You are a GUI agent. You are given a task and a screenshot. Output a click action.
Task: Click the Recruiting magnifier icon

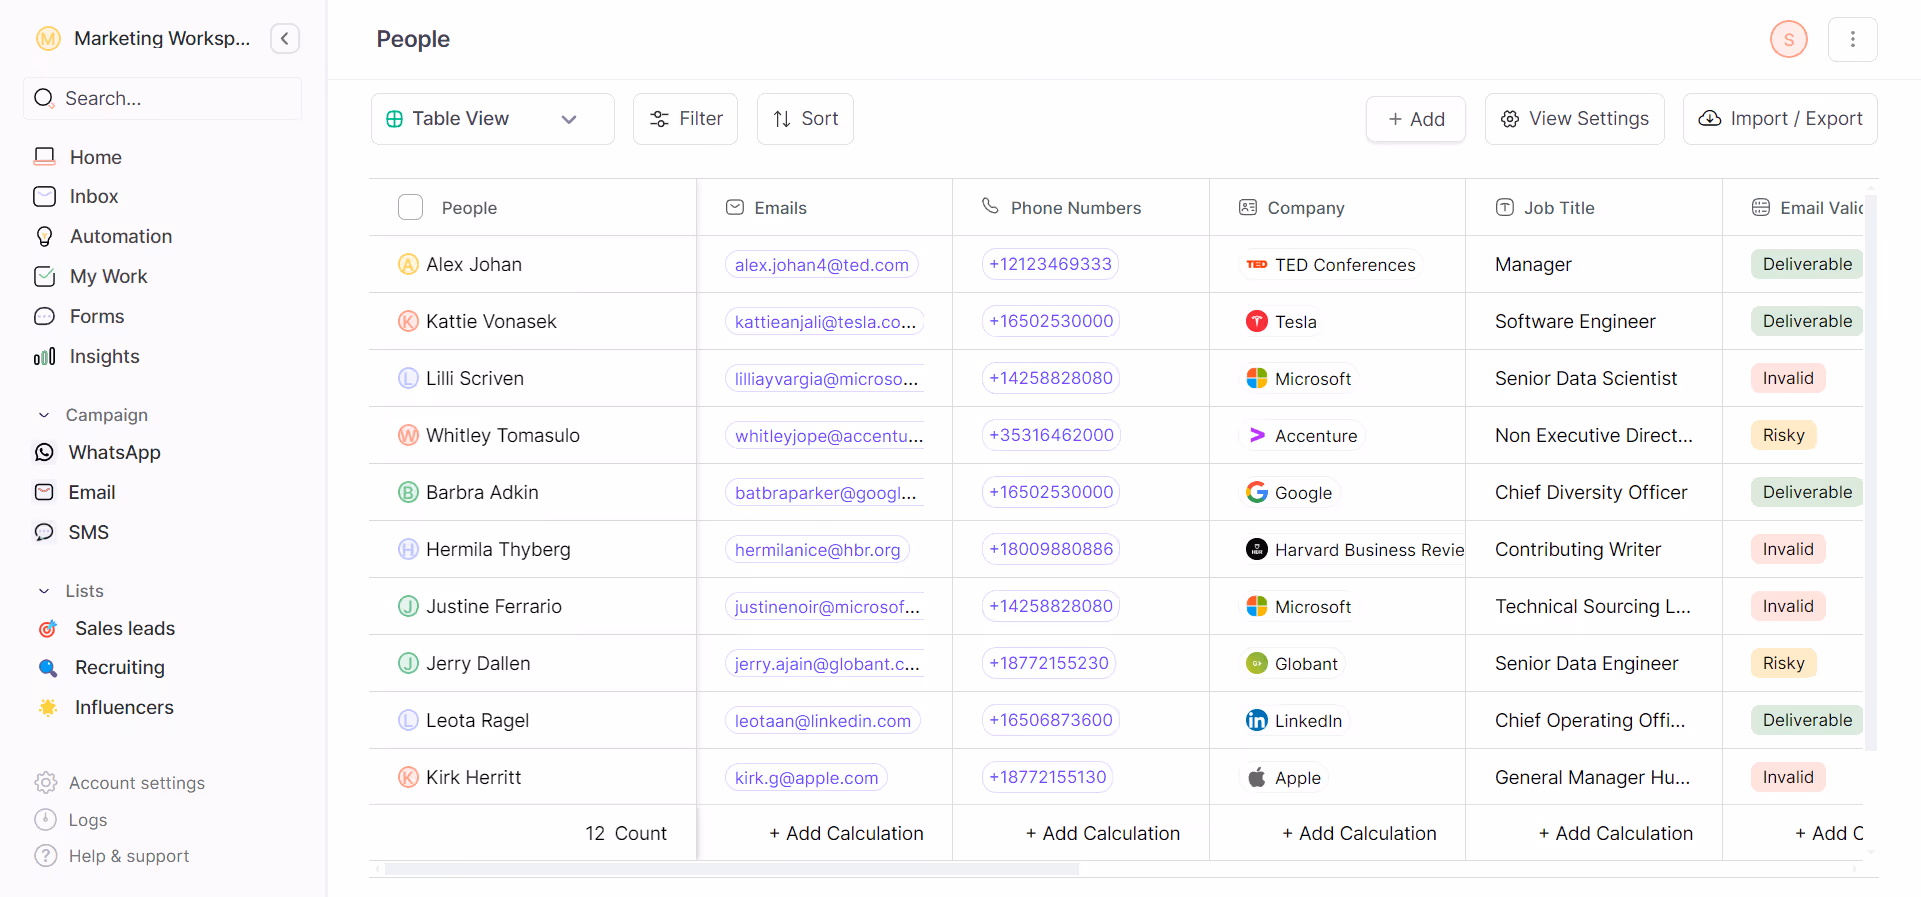[47, 667]
